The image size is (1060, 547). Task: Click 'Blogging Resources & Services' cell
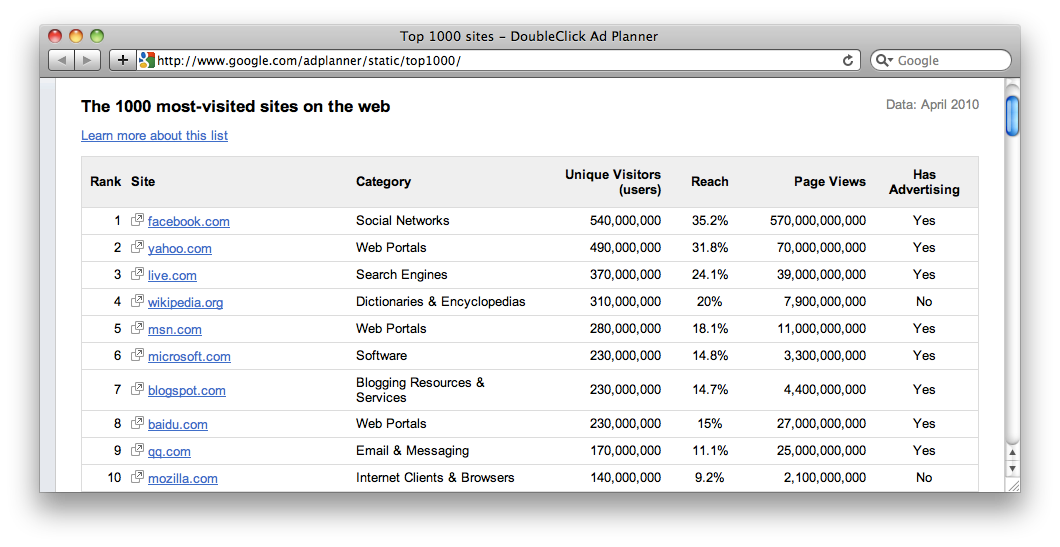(420, 390)
